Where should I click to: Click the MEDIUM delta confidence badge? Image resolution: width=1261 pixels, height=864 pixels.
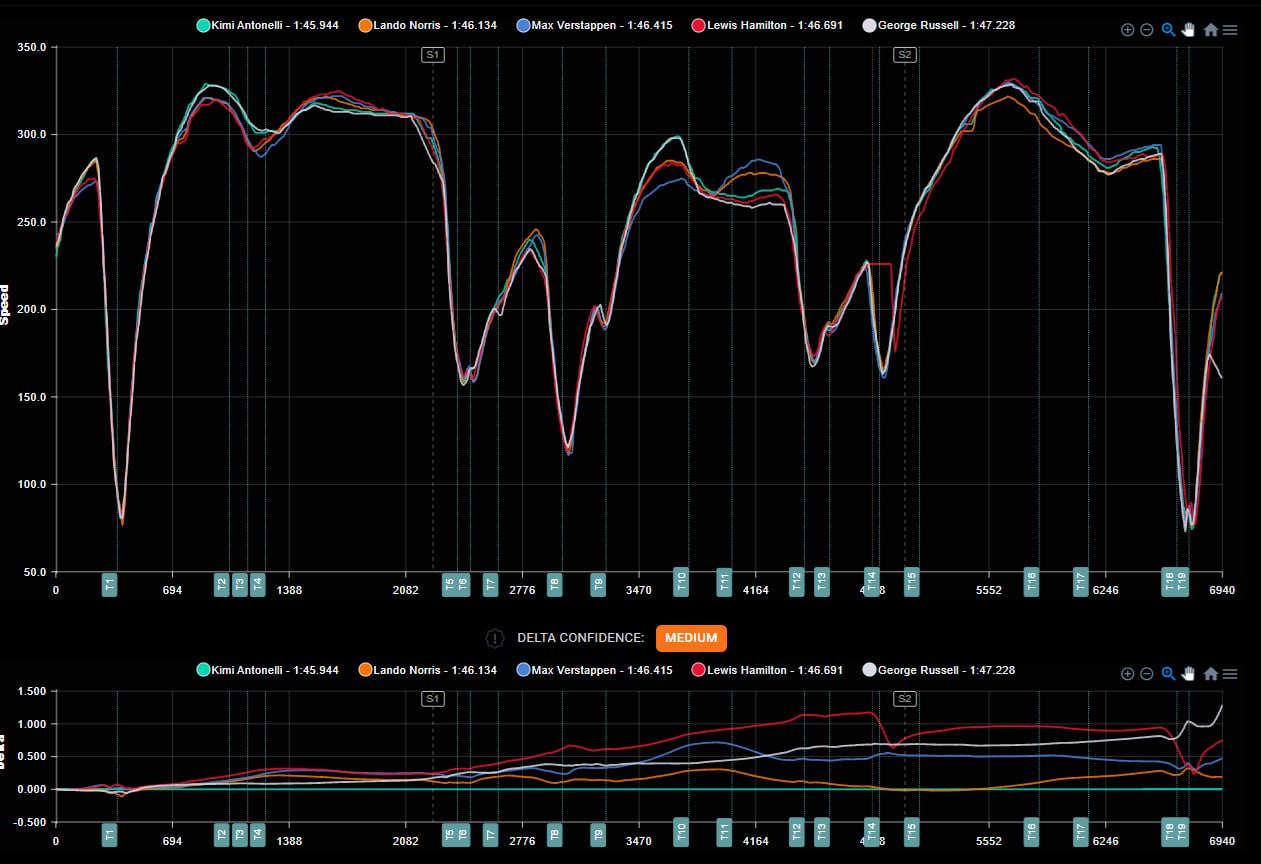coord(691,638)
